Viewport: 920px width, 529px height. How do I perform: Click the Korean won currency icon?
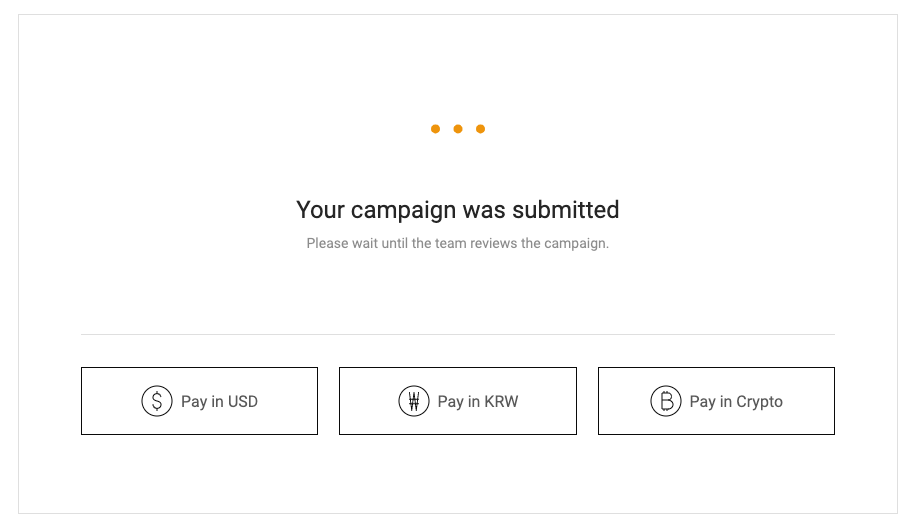click(x=414, y=401)
